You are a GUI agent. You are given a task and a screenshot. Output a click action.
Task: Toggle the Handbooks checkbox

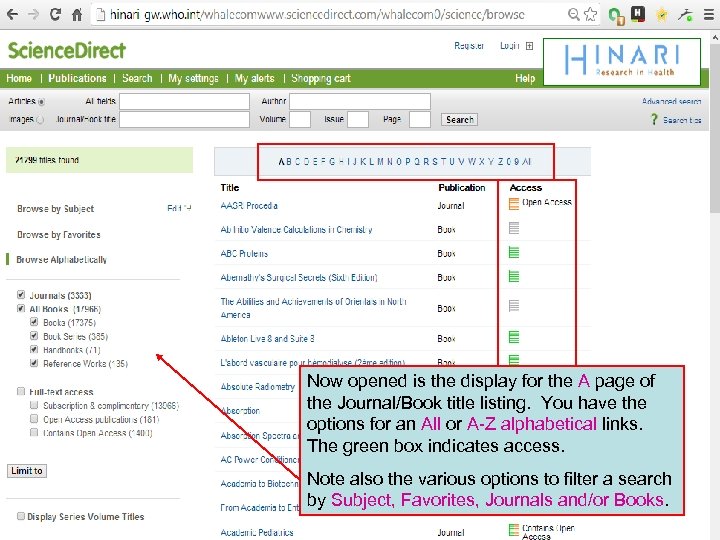coord(34,349)
